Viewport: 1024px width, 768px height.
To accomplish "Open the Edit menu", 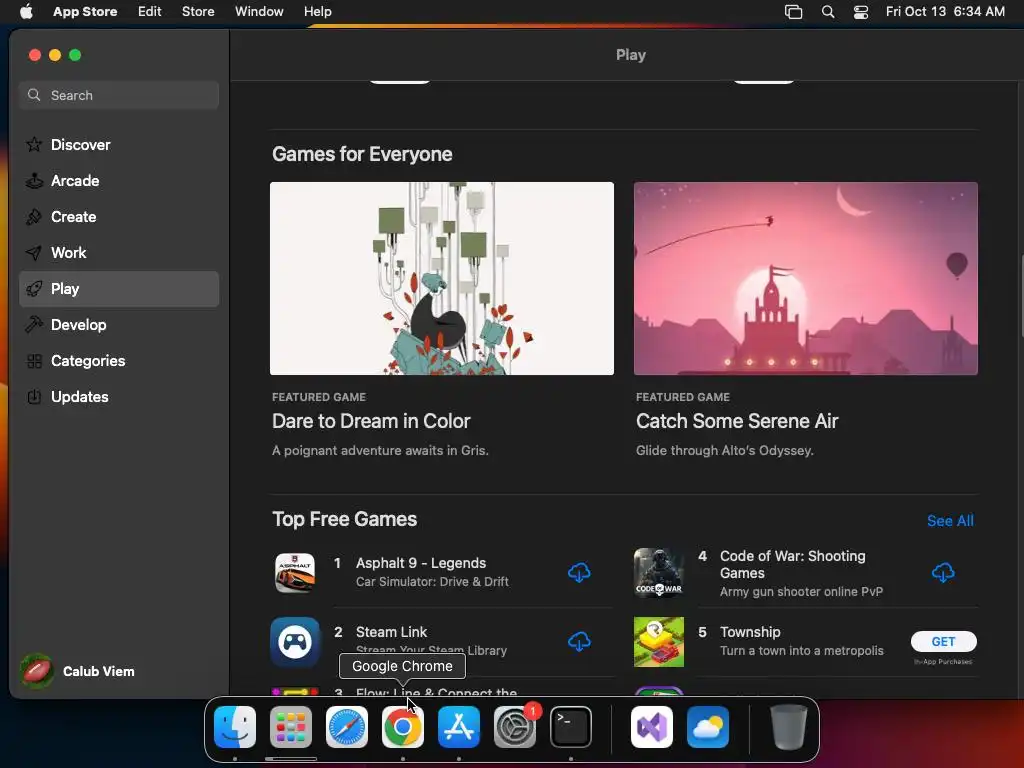I will pos(150,11).
